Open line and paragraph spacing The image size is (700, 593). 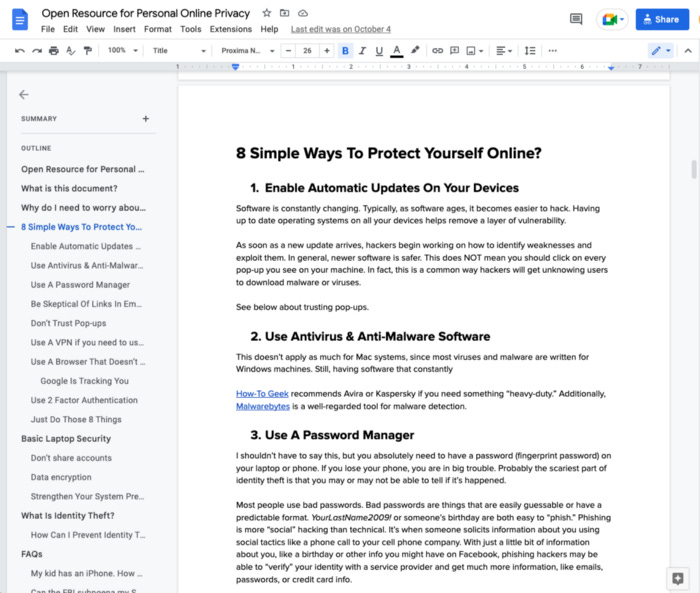click(x=530, y=51)
